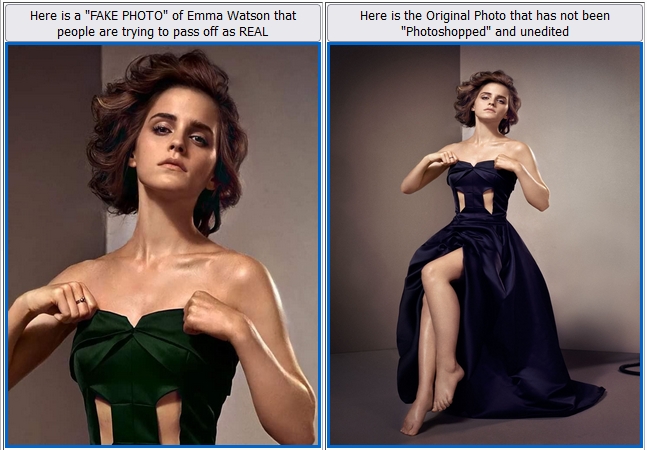Click the caption beginning 'Here is a "FAKE PHOTO"'
Image resolution: width=647 pixels, height=450 pixels.
click(x=163, y=23)
